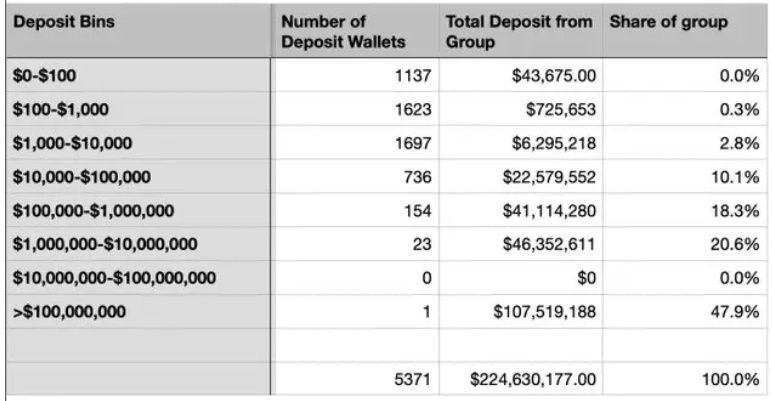Click the $46,352,611 deposit cell
Viewport: 772px width, 401px height.
click(520, 244)
